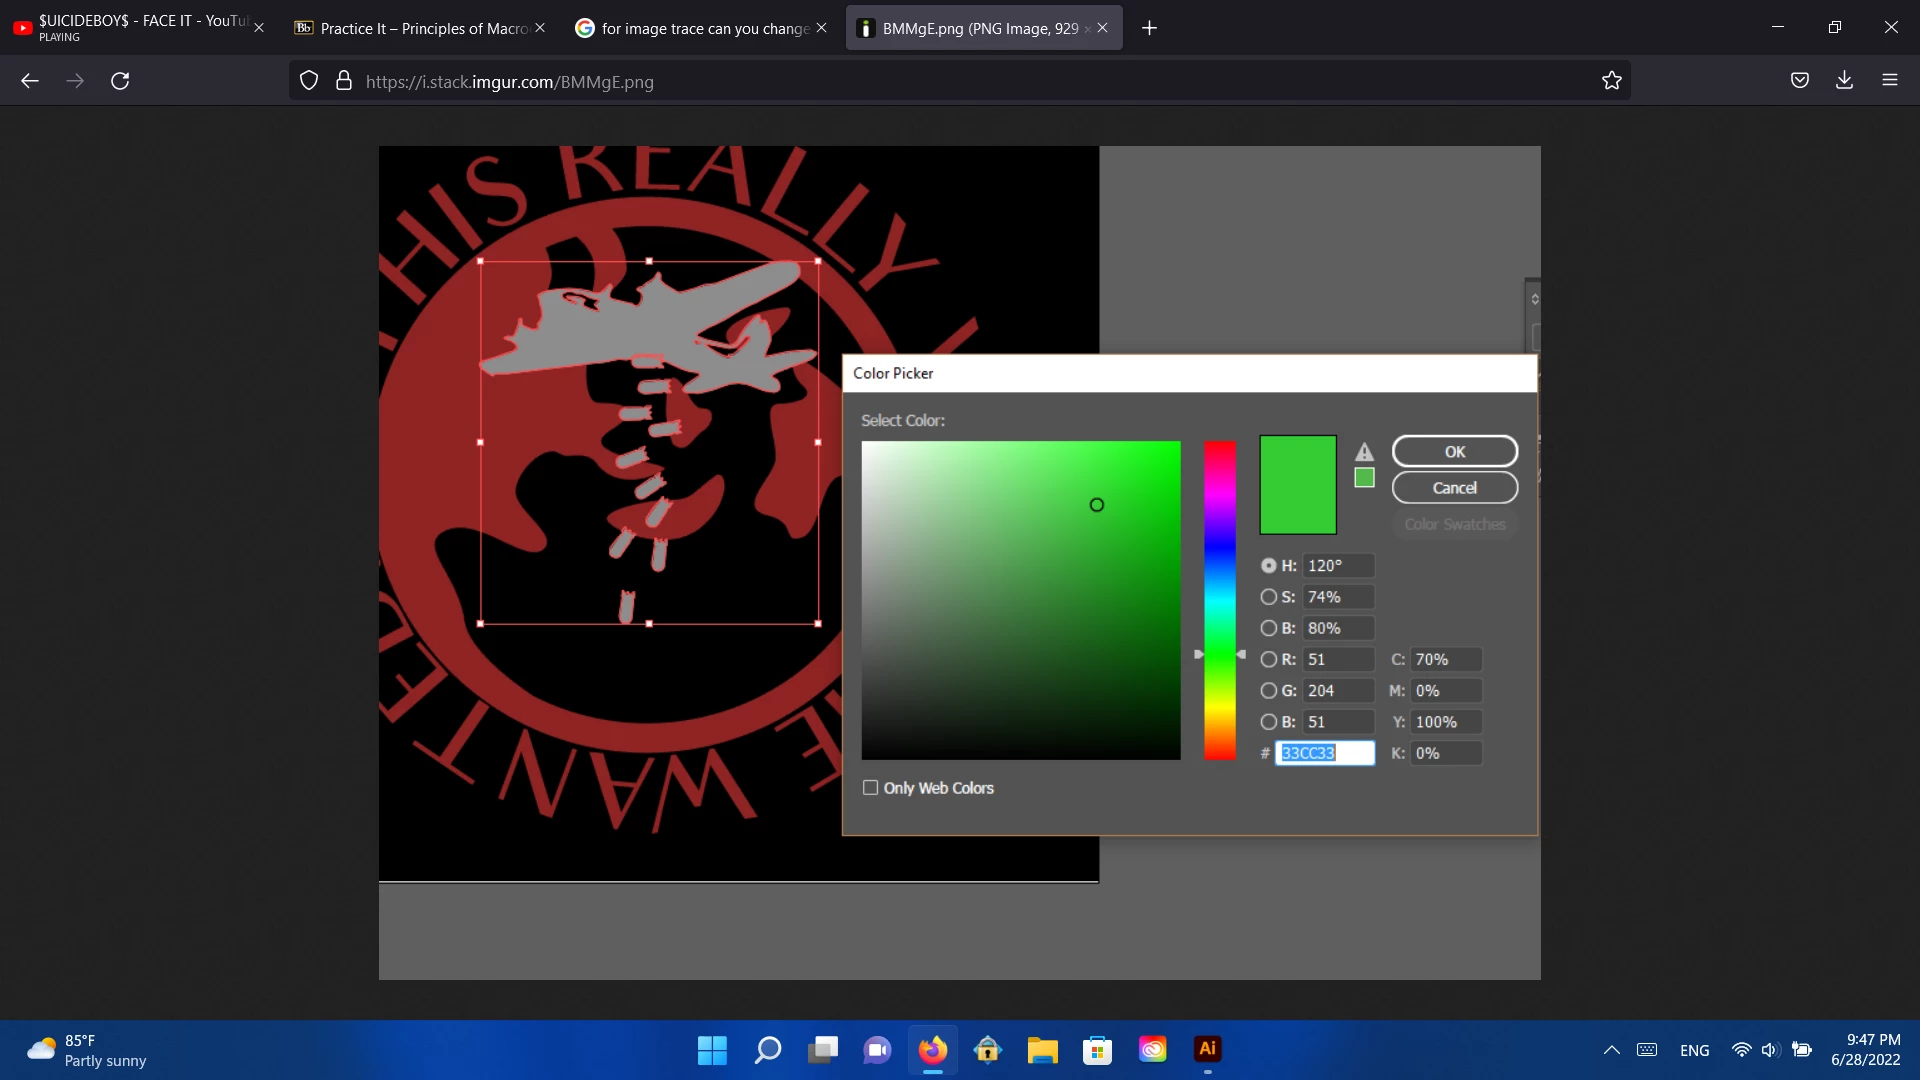
Task: Open the Firefox downloads panel
Action: point(1845,81)
